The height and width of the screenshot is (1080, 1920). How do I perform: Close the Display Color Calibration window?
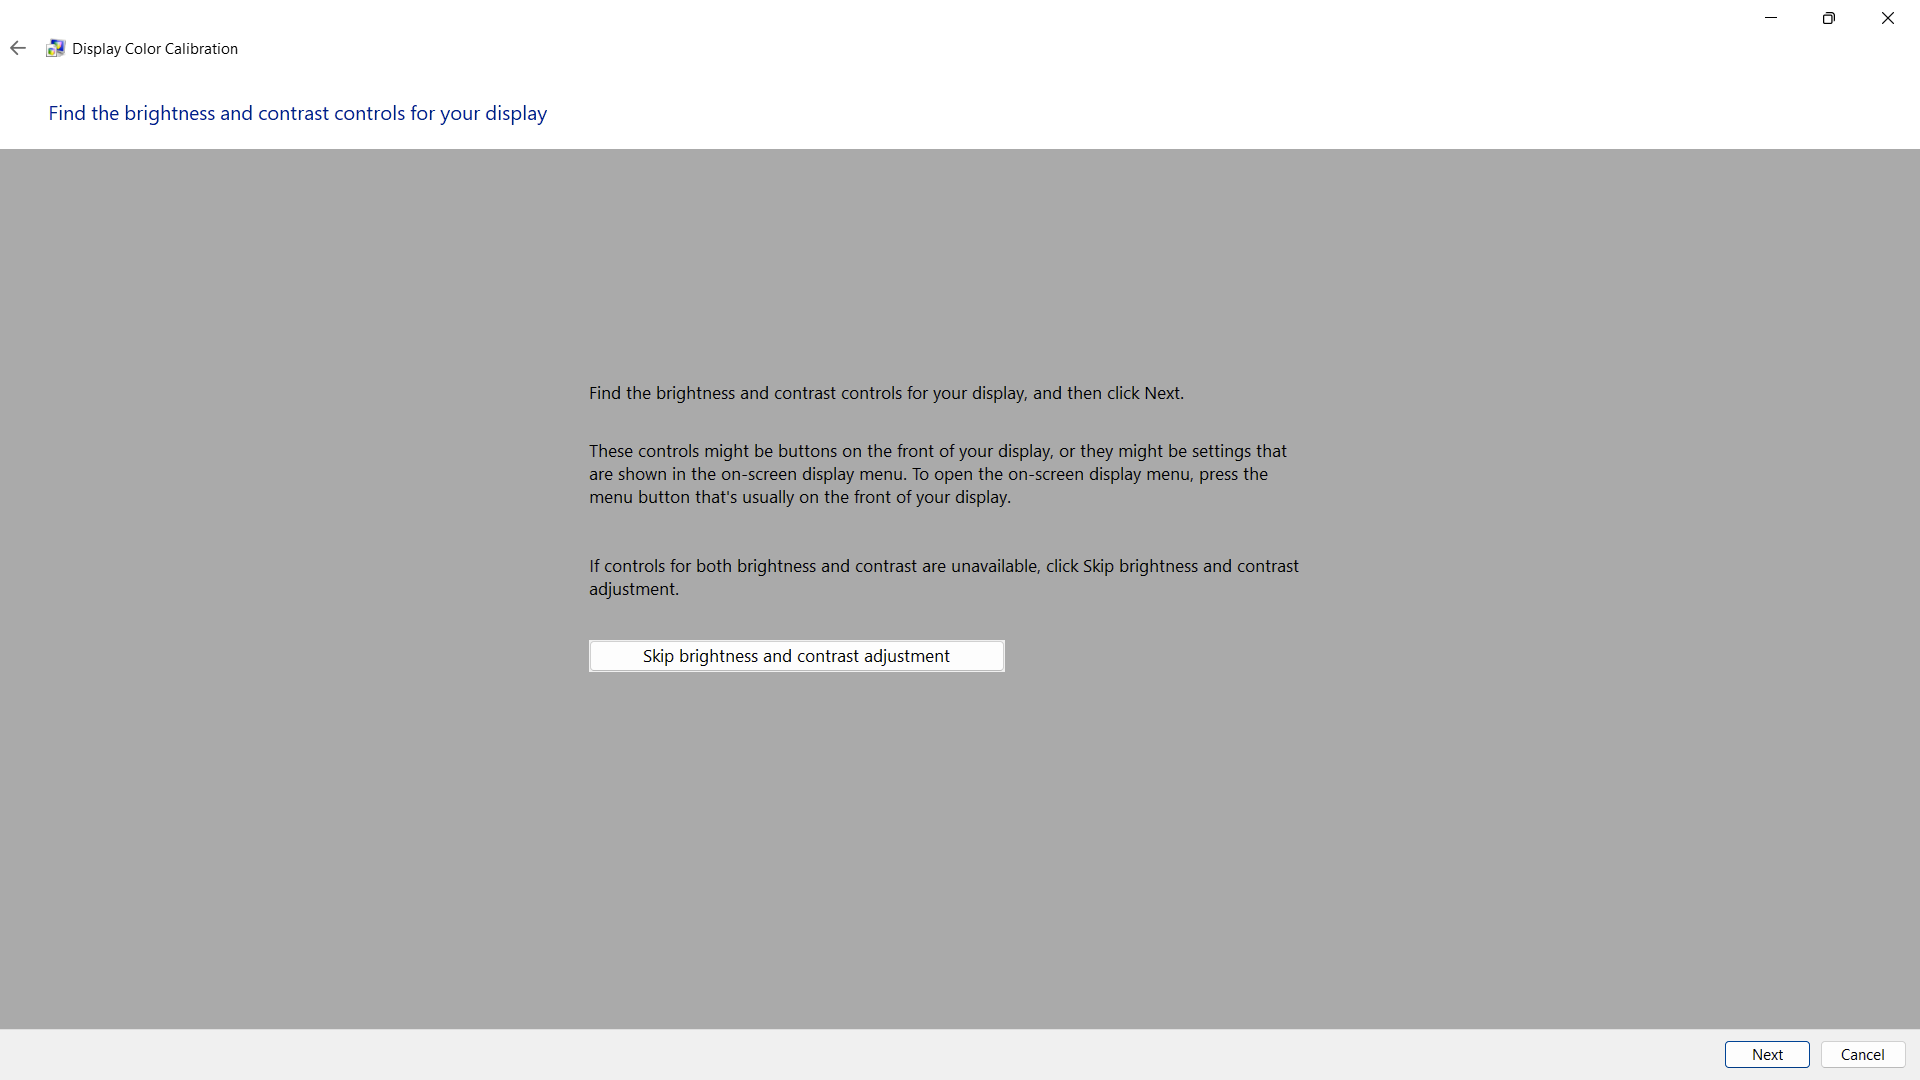pos(1887,18)
